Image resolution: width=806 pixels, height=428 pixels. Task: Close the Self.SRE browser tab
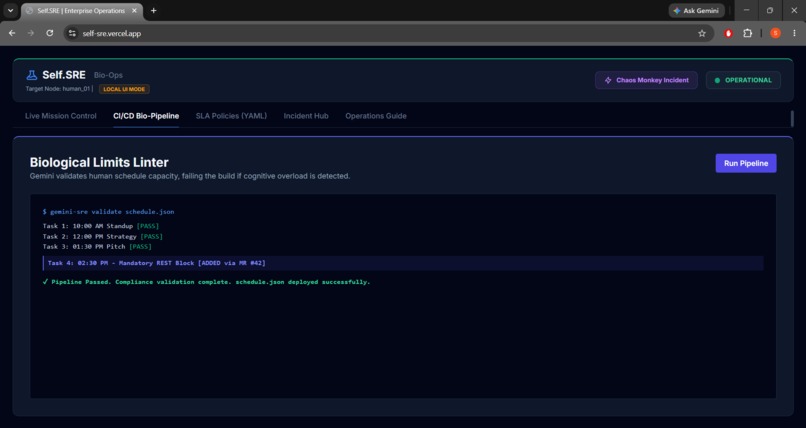coord(135,11)
